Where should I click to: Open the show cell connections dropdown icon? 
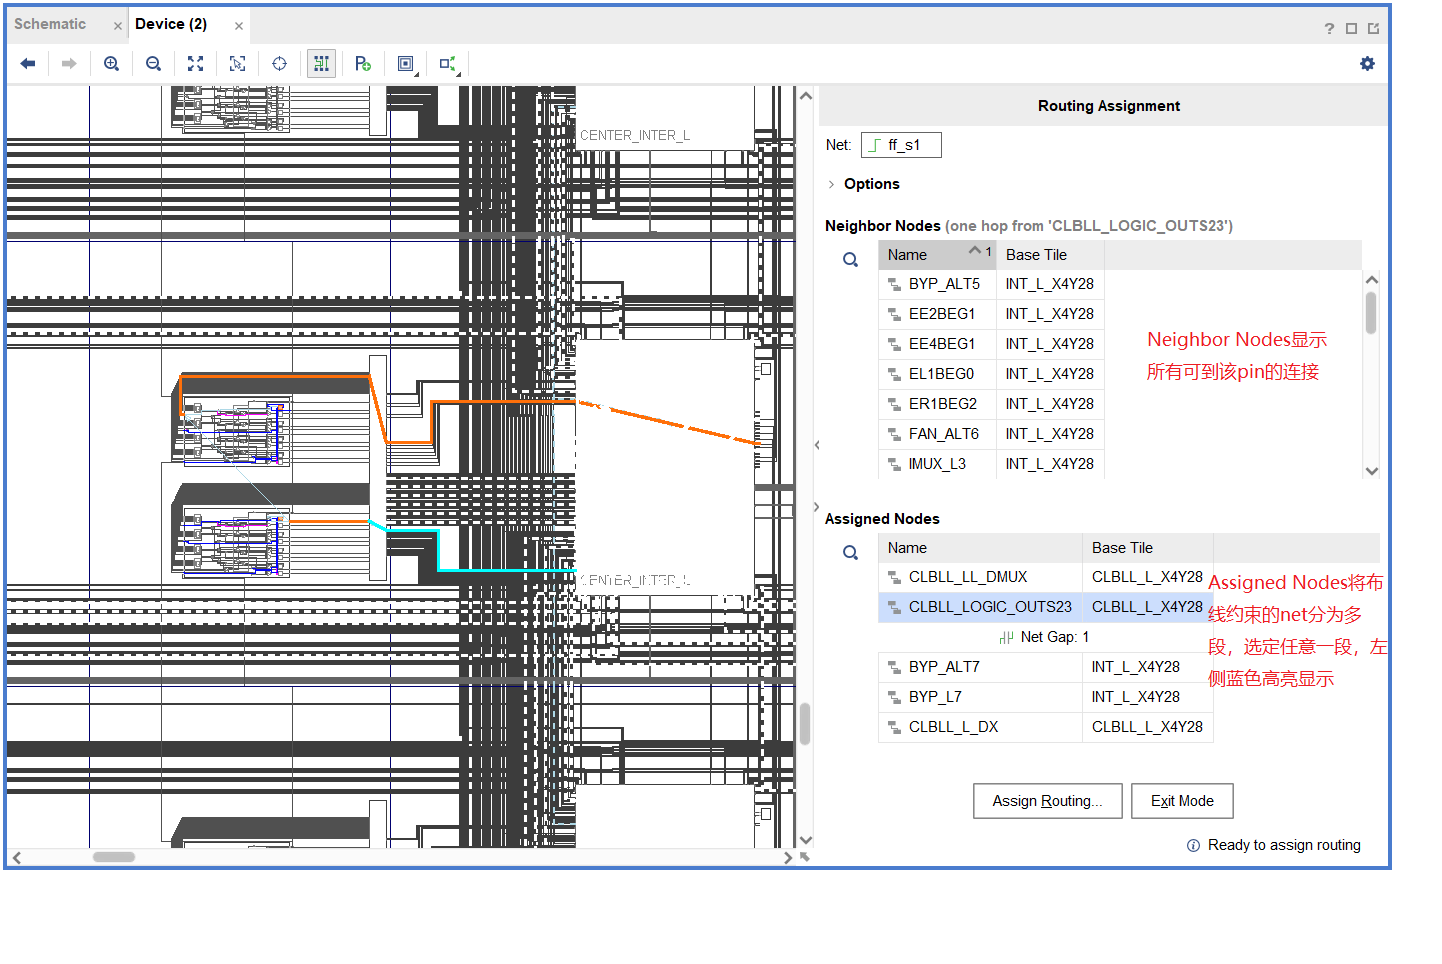(448, 64)
